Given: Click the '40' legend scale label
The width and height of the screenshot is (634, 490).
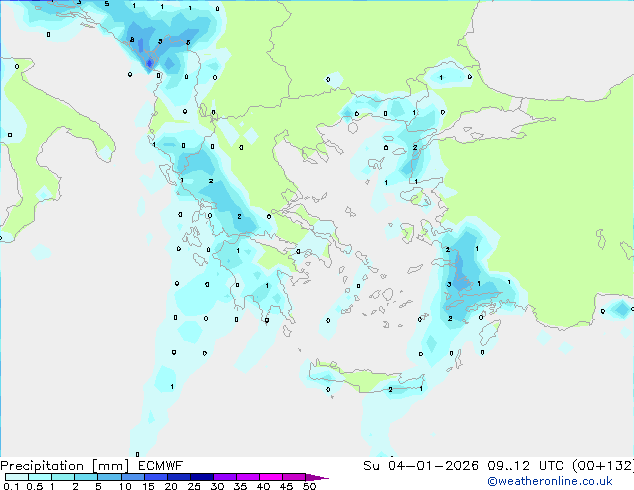Looking at the screenshot, I should pyautogui.click(x=263, y=486).
